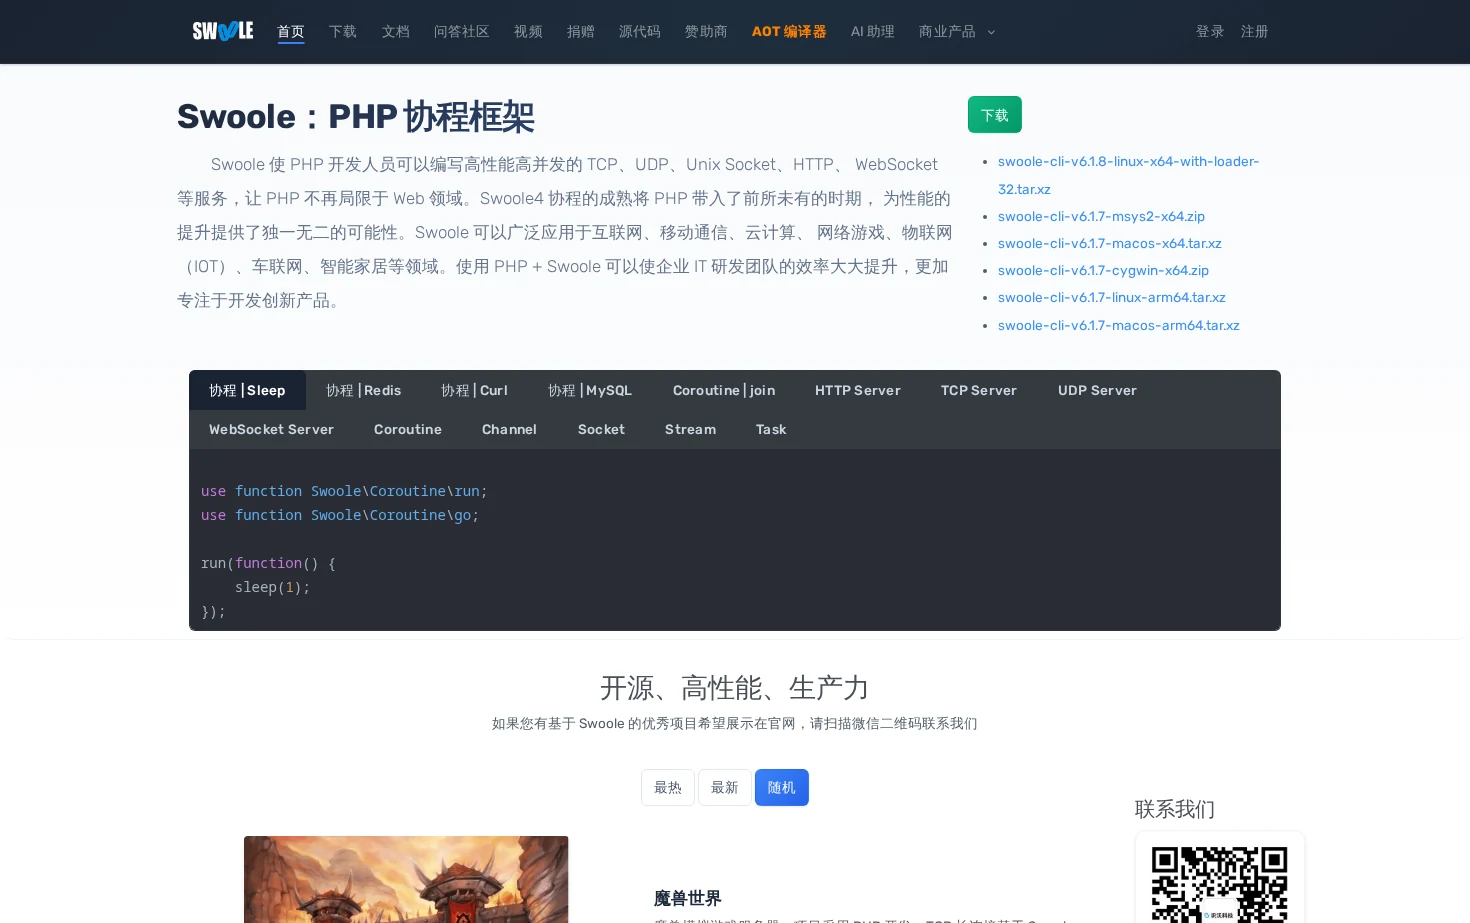This screenshot has width=1470, height=923.
Task: Open the 源代码 nav link
Action: coord(640,32)
